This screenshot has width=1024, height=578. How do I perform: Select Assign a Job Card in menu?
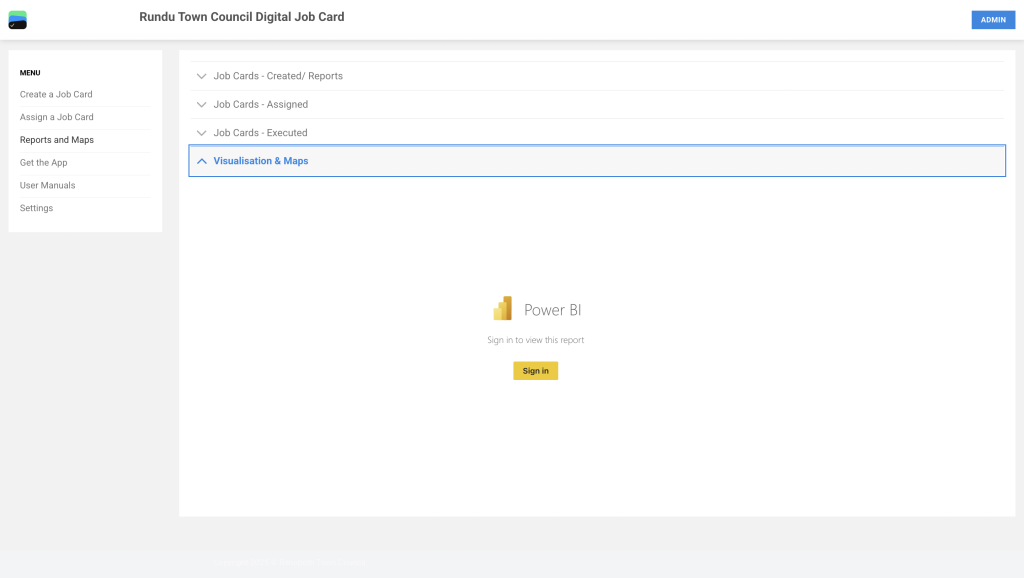tap(57, 117)
